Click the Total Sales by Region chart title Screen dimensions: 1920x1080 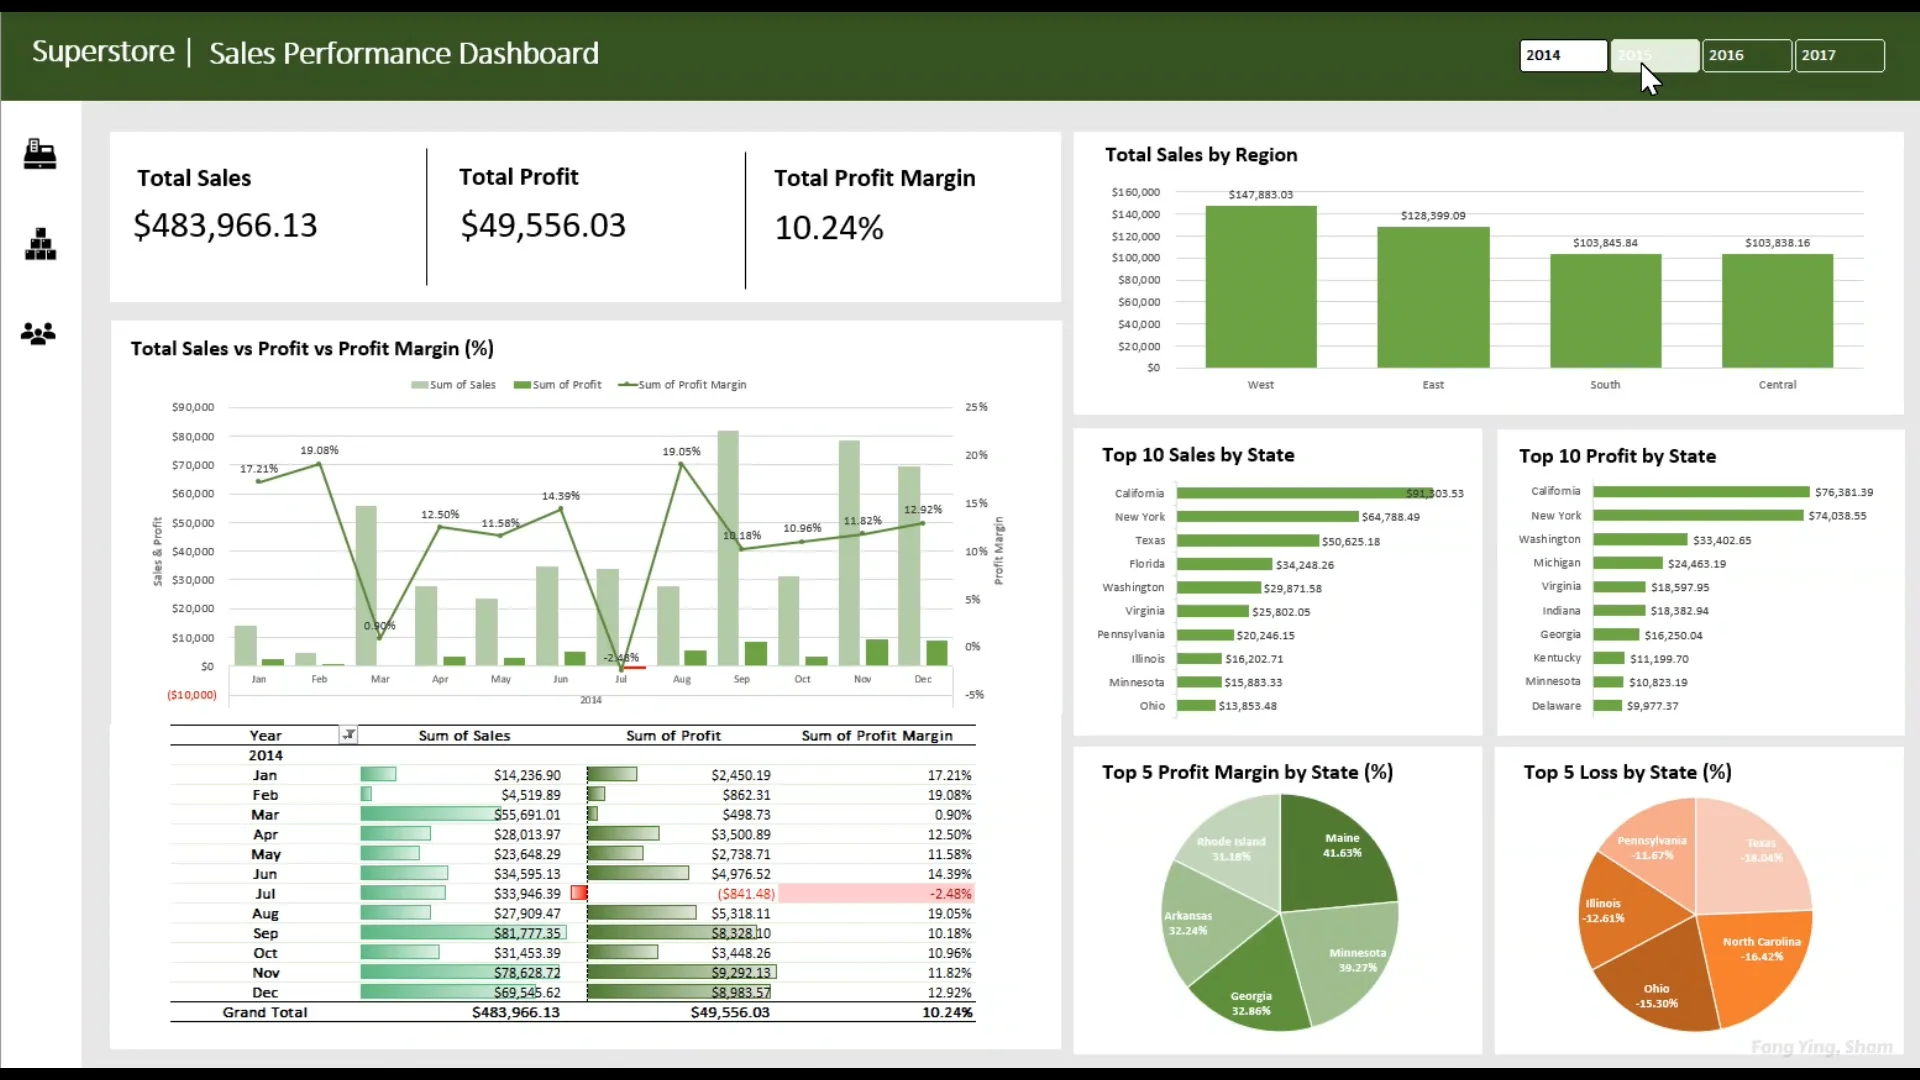pos(1201,155)
